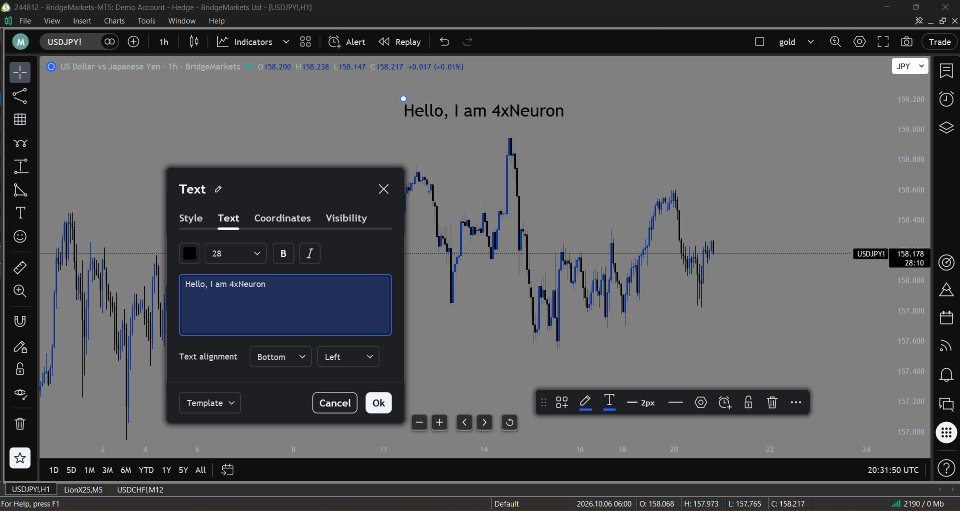Toggle stay in drawing mode
The height and width of the screenshot is (511, 960).
pos(20,346)
